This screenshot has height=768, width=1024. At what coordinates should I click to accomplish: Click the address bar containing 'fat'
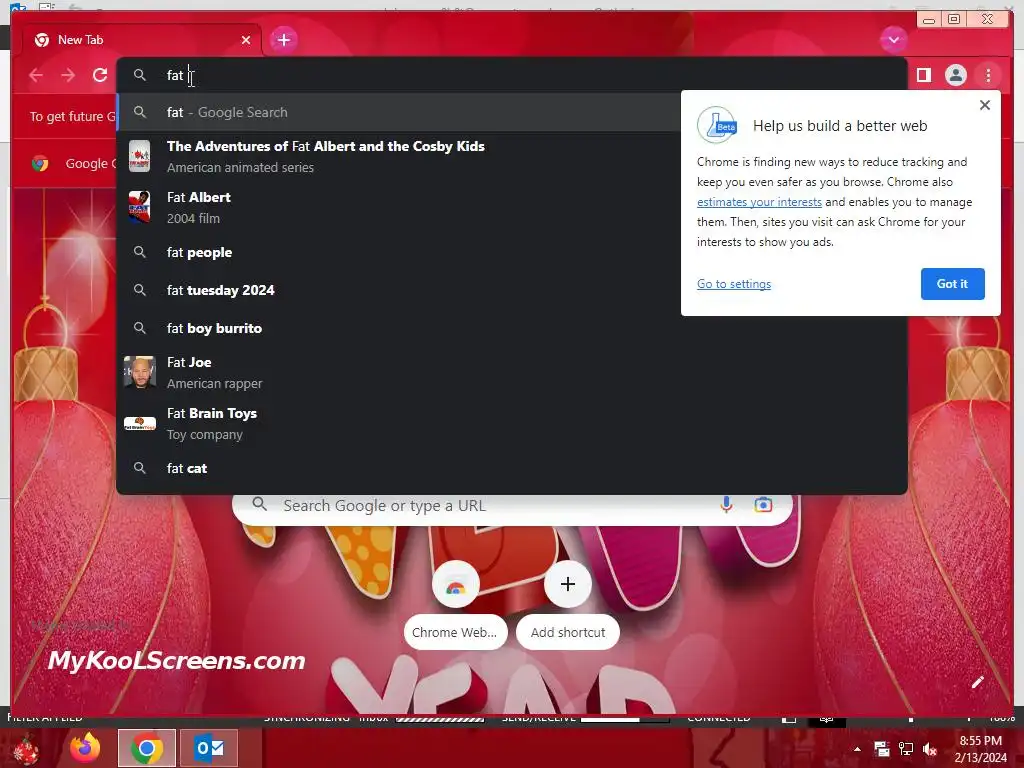[511, 75]
